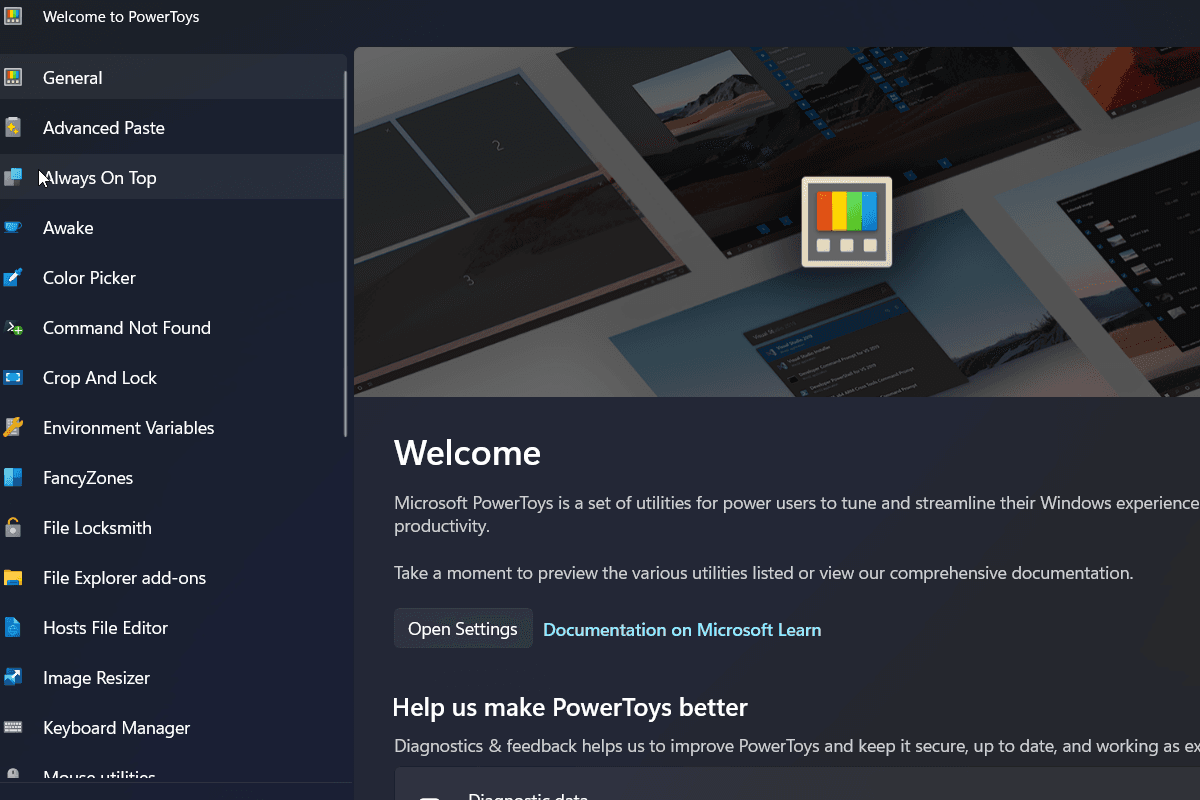The width and height of the screenshot is (1200, 800).
Task: Click the Image Resizer icon
Action: point(12,677)
